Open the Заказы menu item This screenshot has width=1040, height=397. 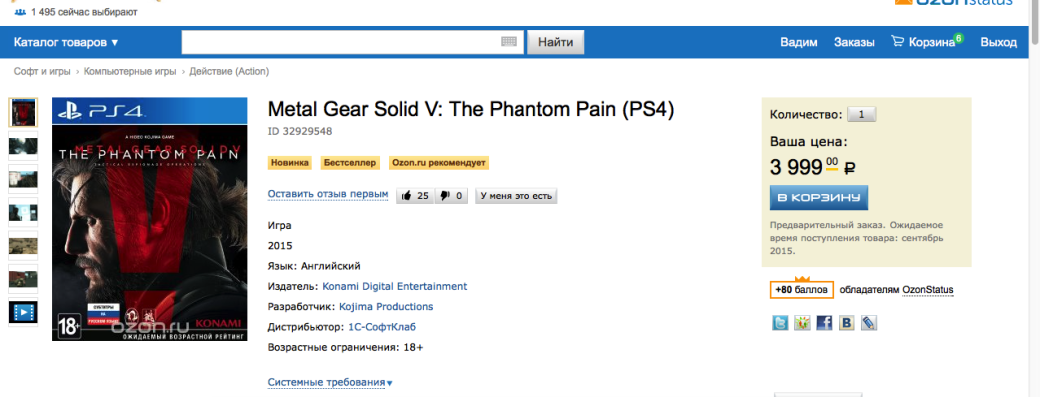pos(854,42)
